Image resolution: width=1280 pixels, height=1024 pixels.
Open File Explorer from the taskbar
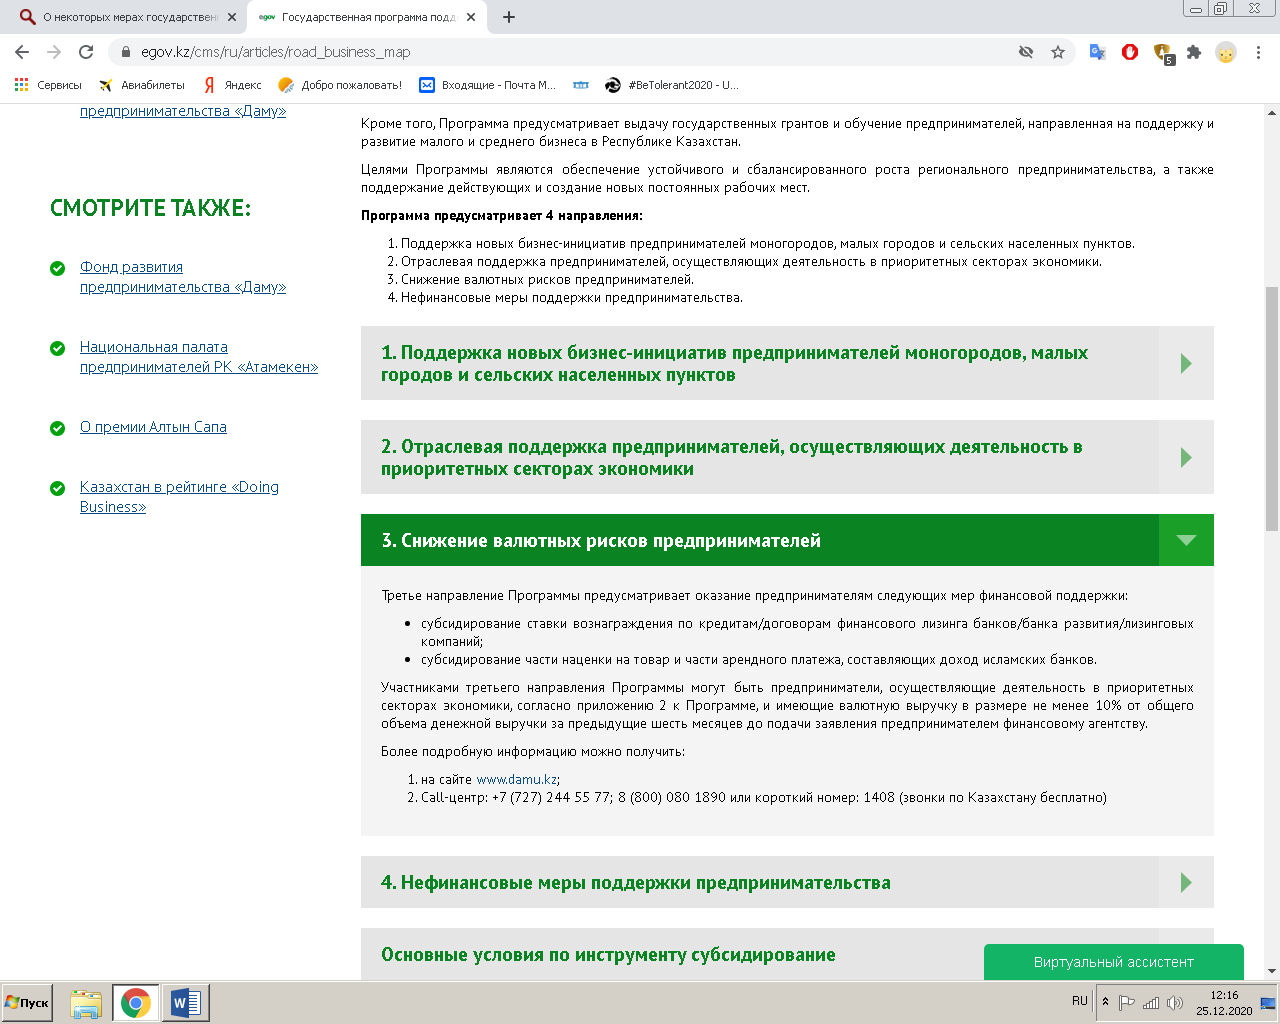point(86,1003)
